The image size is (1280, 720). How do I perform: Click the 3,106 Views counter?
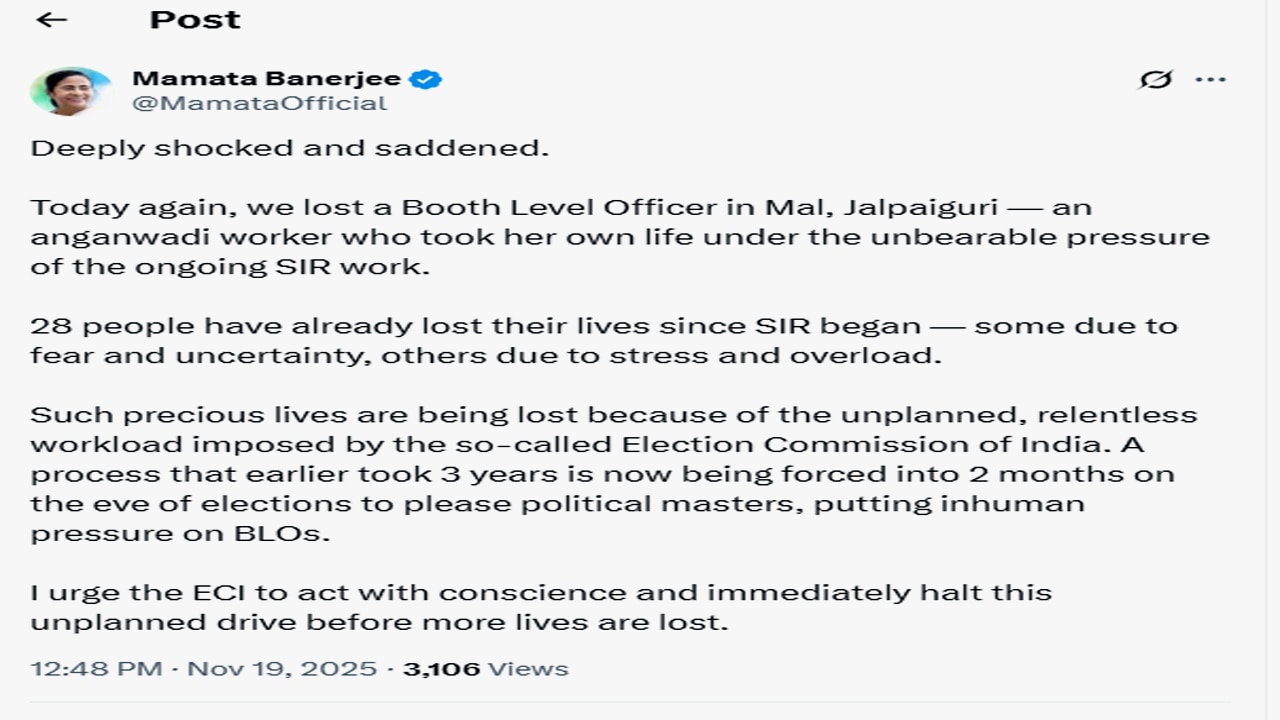[x=485, y=668]
